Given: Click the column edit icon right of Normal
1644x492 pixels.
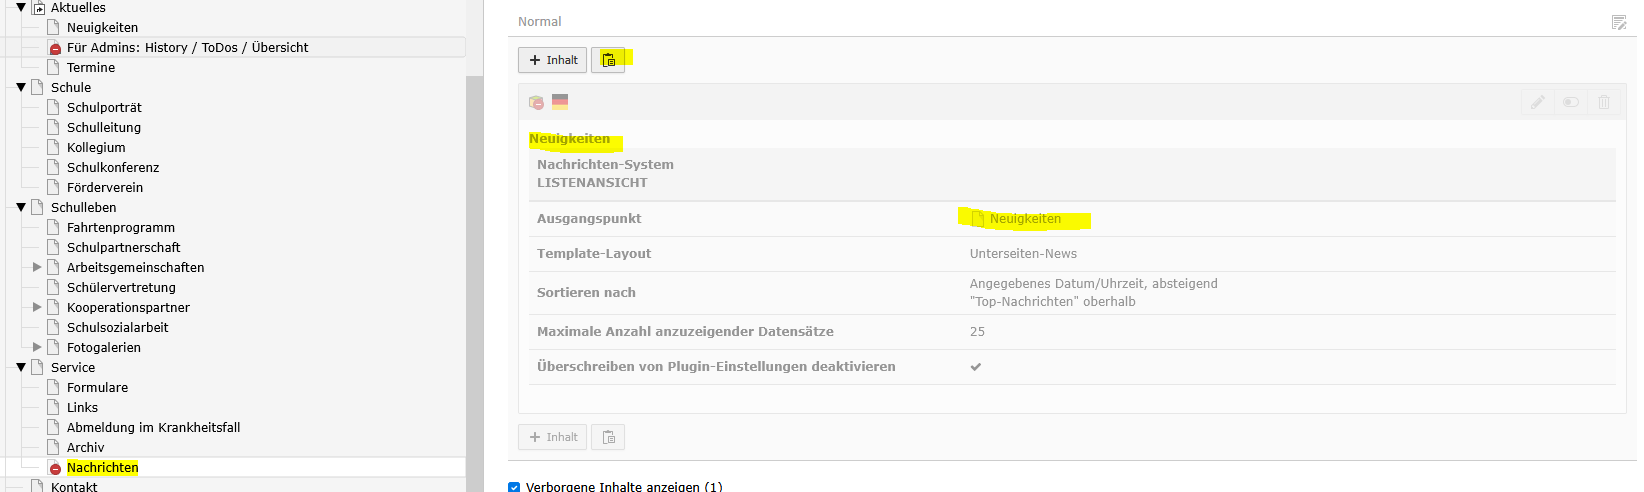Looking at the screenshot, I should click(x=1618, y=22).
